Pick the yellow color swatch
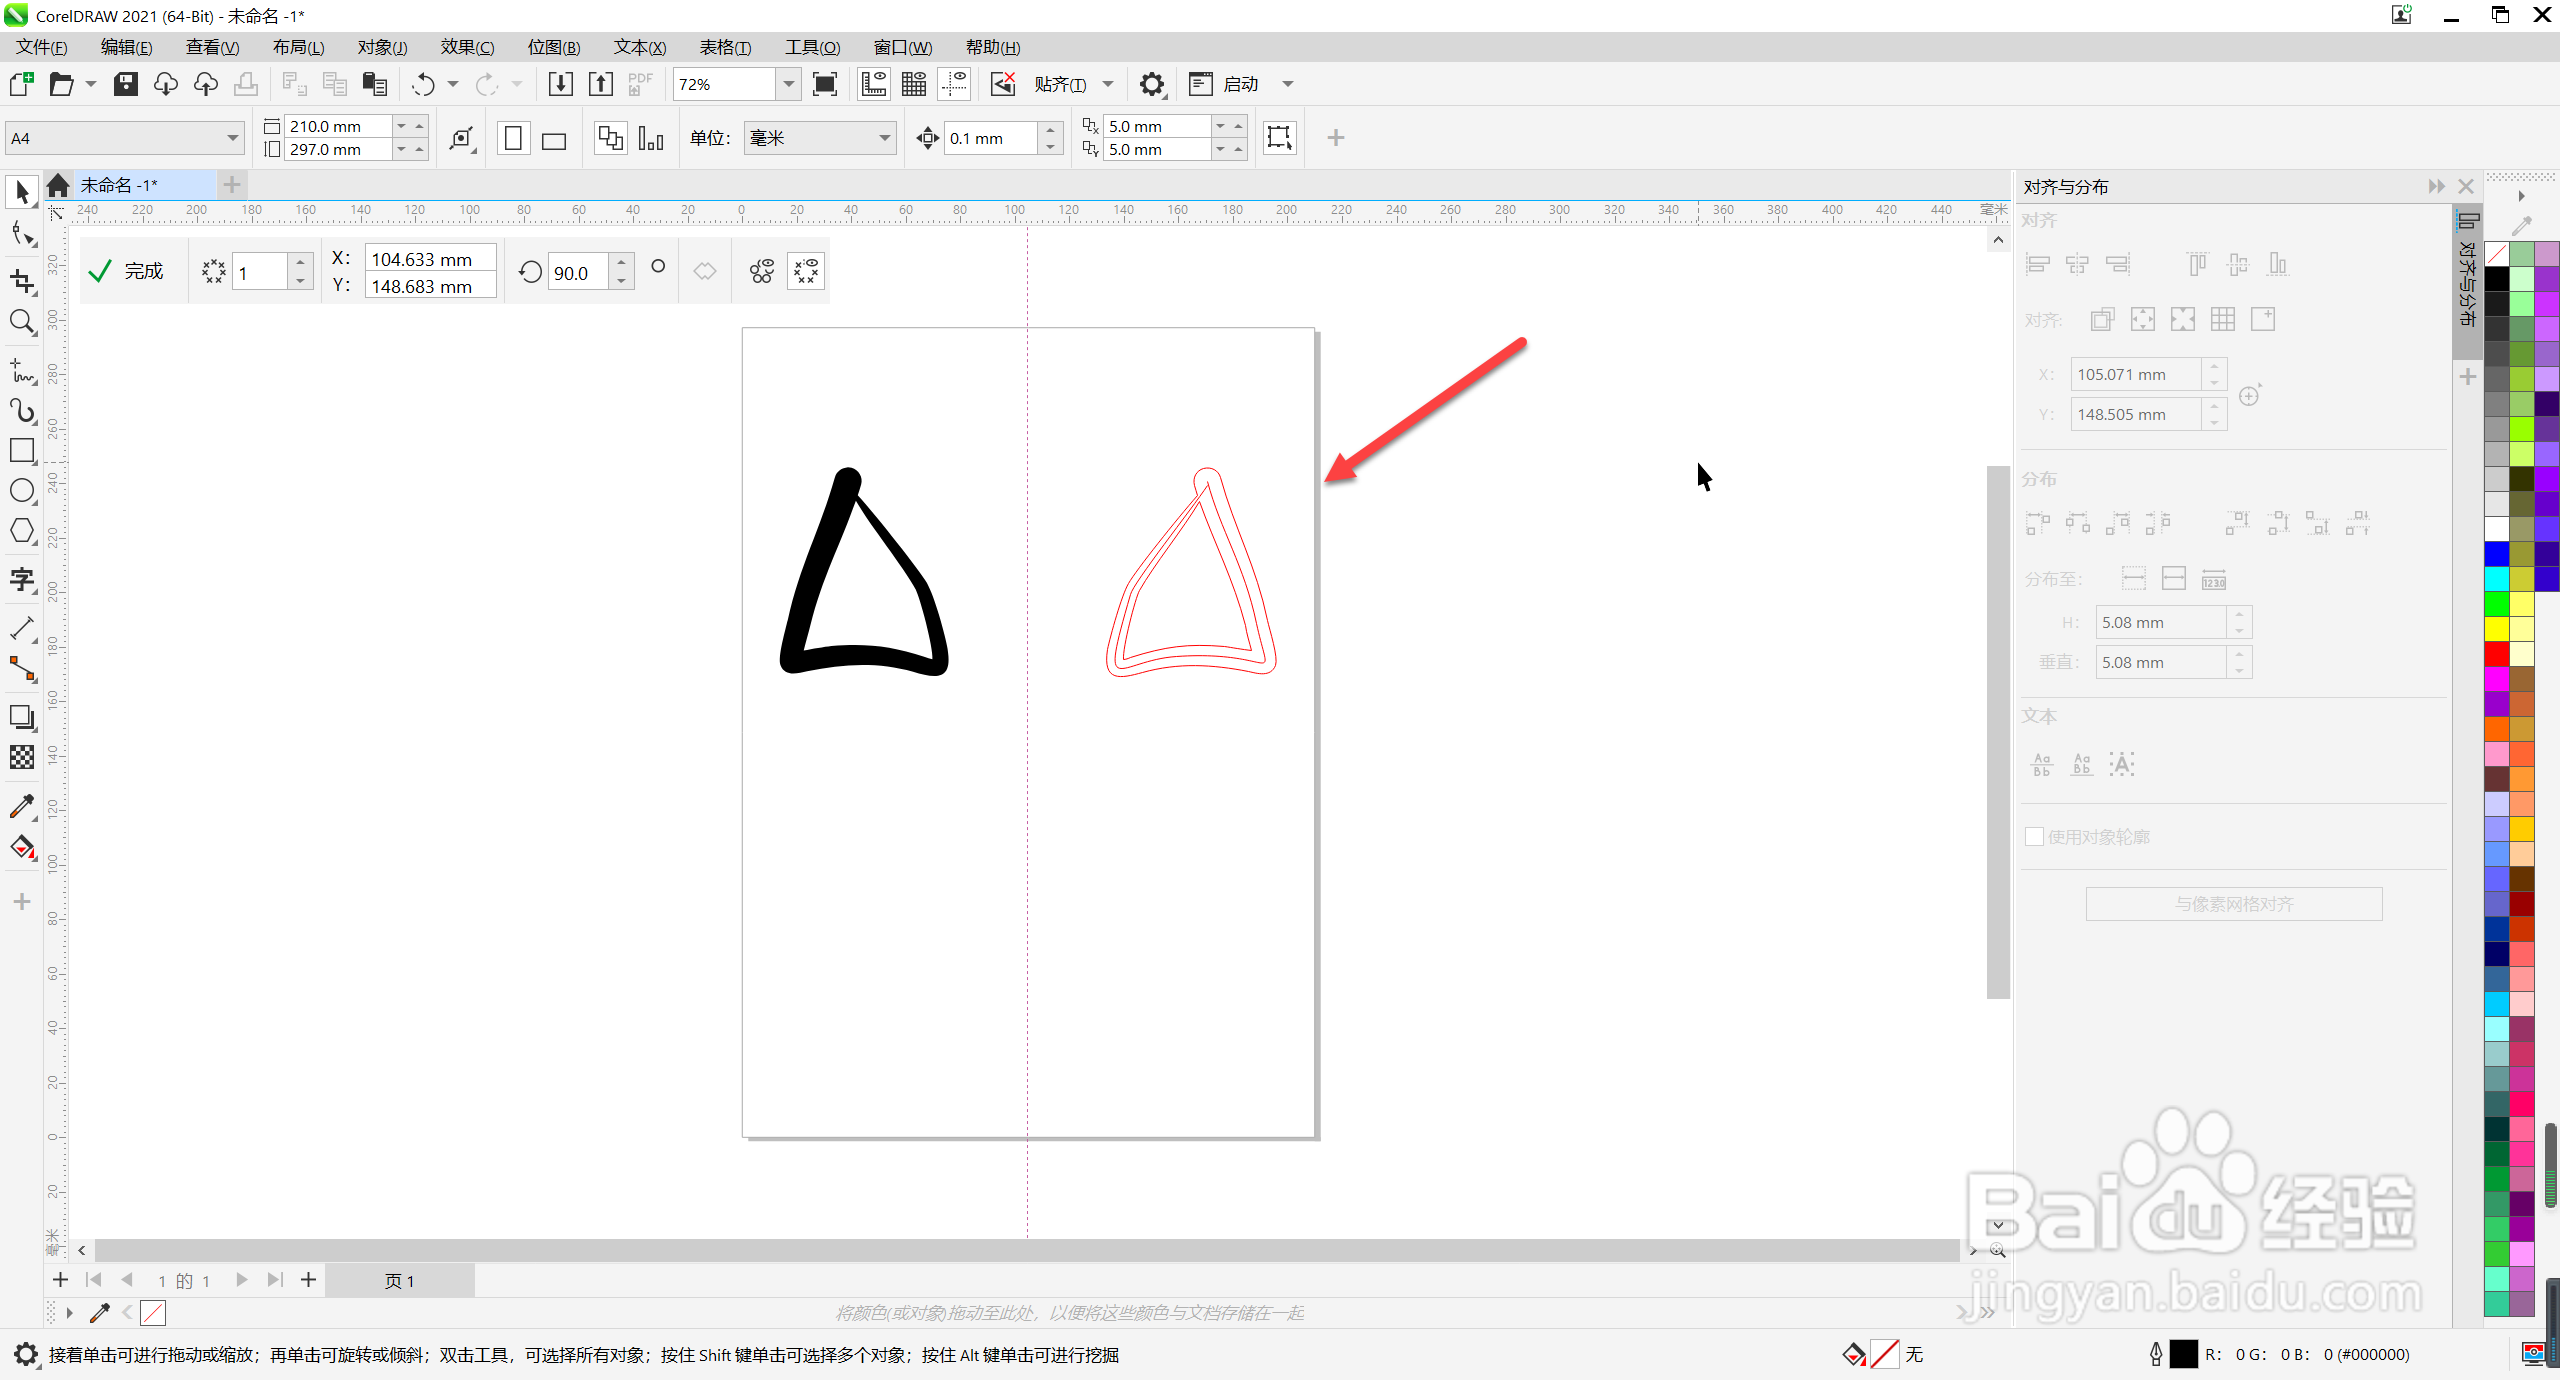This screenshot has height=1380, width=2560. (2497, 629)
